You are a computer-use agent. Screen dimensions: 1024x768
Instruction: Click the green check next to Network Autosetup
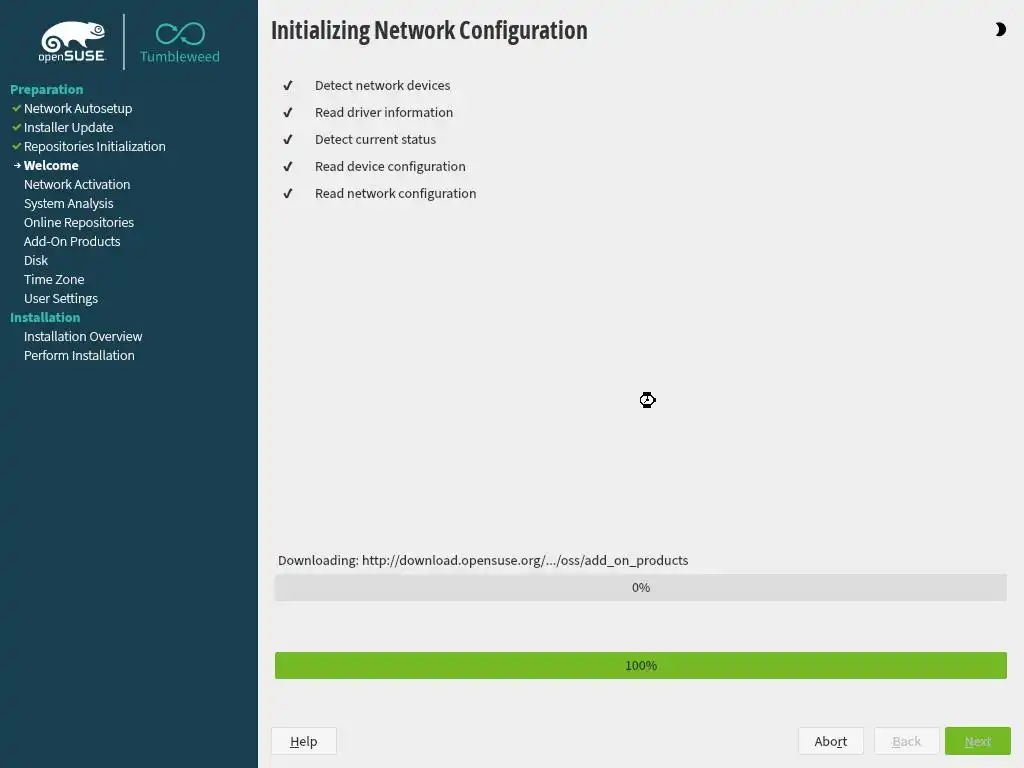16,108
